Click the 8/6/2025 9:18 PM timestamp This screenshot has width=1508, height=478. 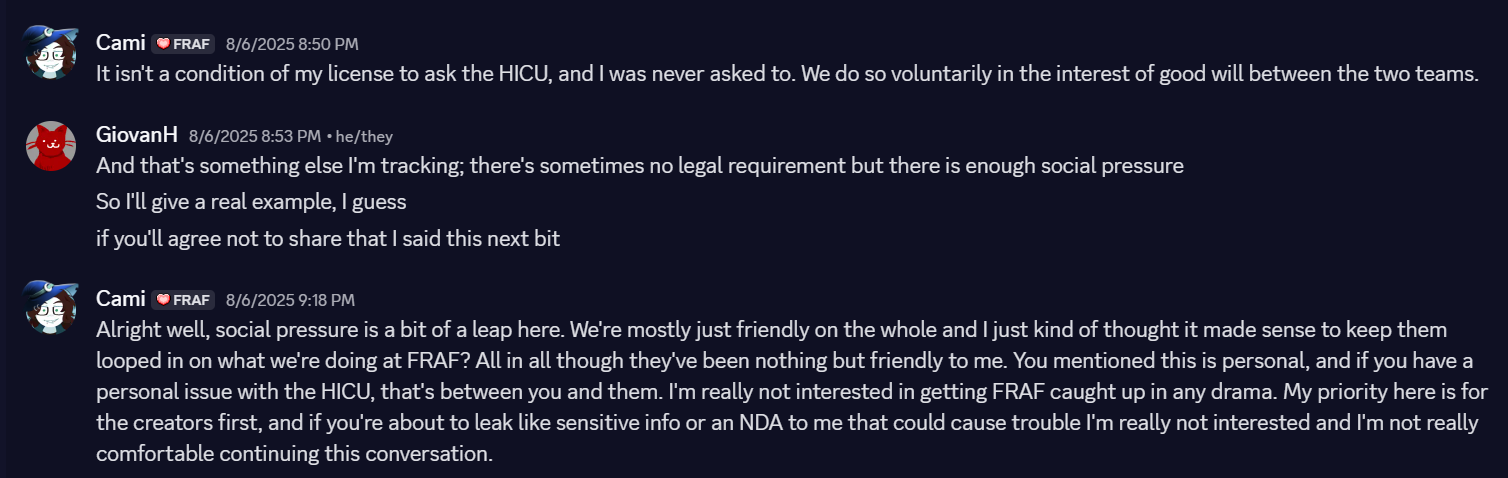click(x=290, y=300)
